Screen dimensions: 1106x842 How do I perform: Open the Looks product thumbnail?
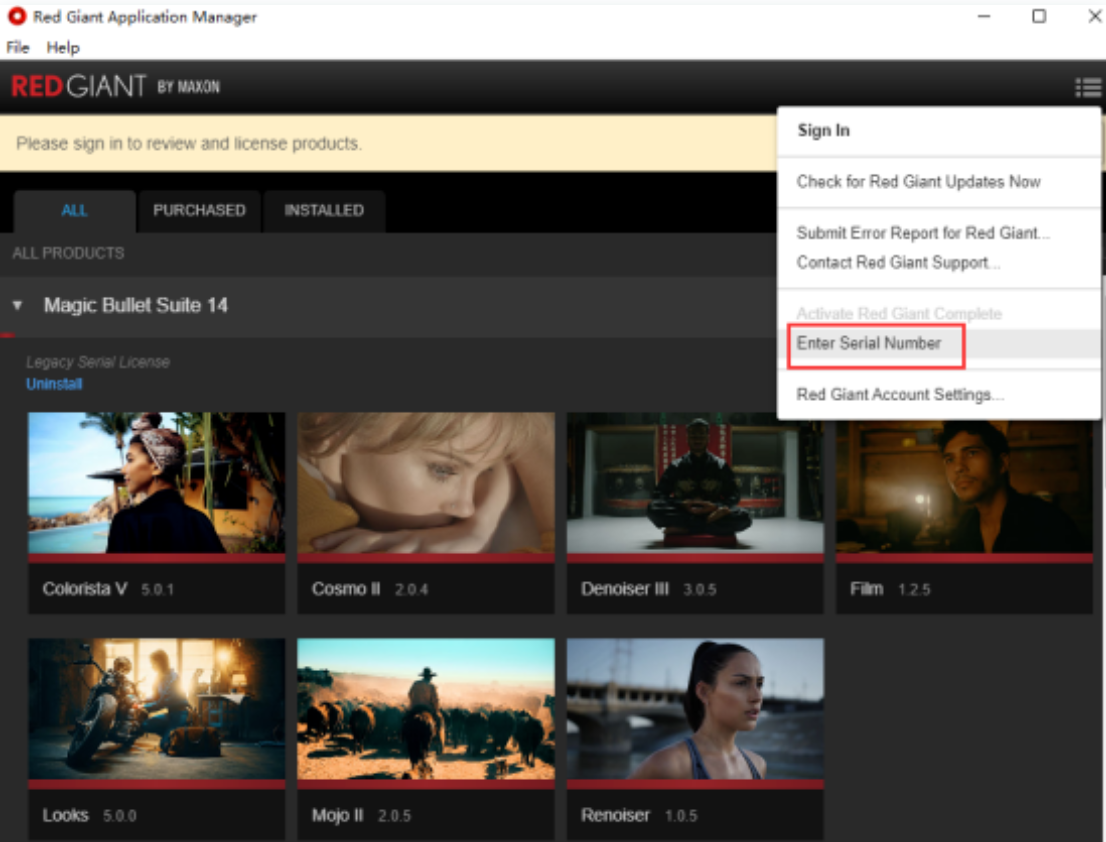coord(157,709)
